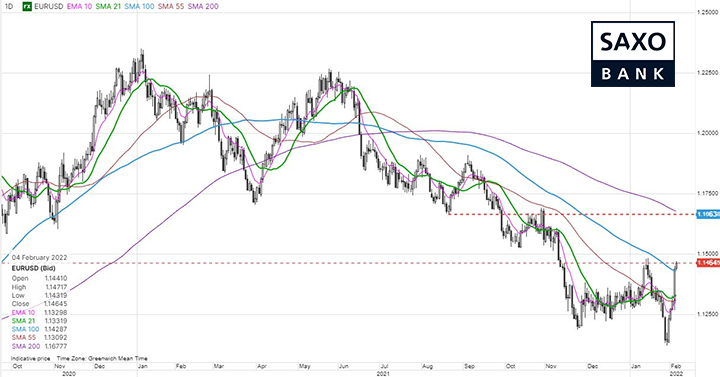
Task: Click the blue 1.1653 price tag
Action: coord(708,214)
